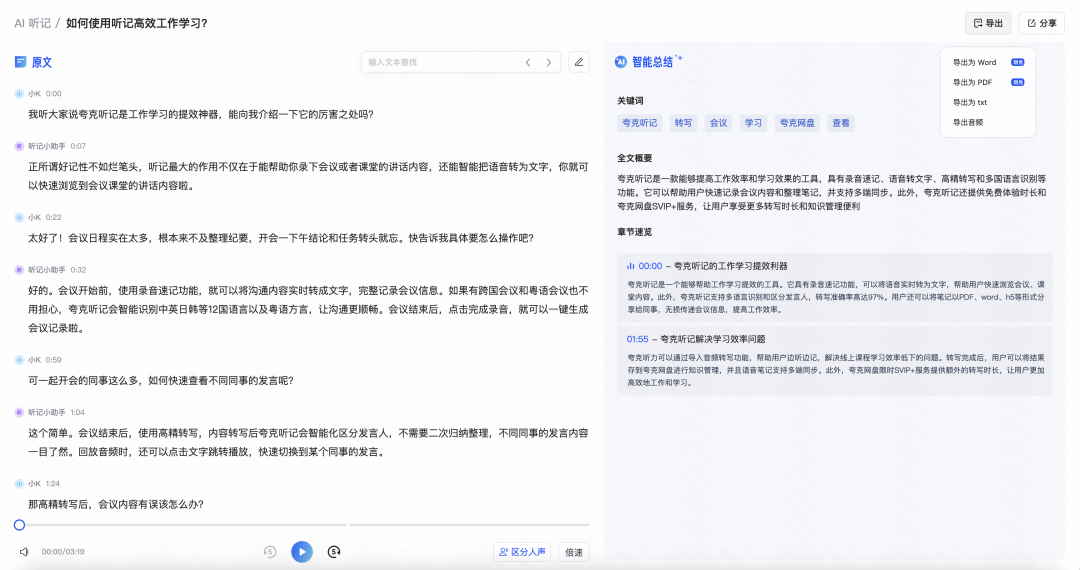This screenshot has width=1080, height=570.
Task: Go to next search match arrow
Action: point(549,62)
